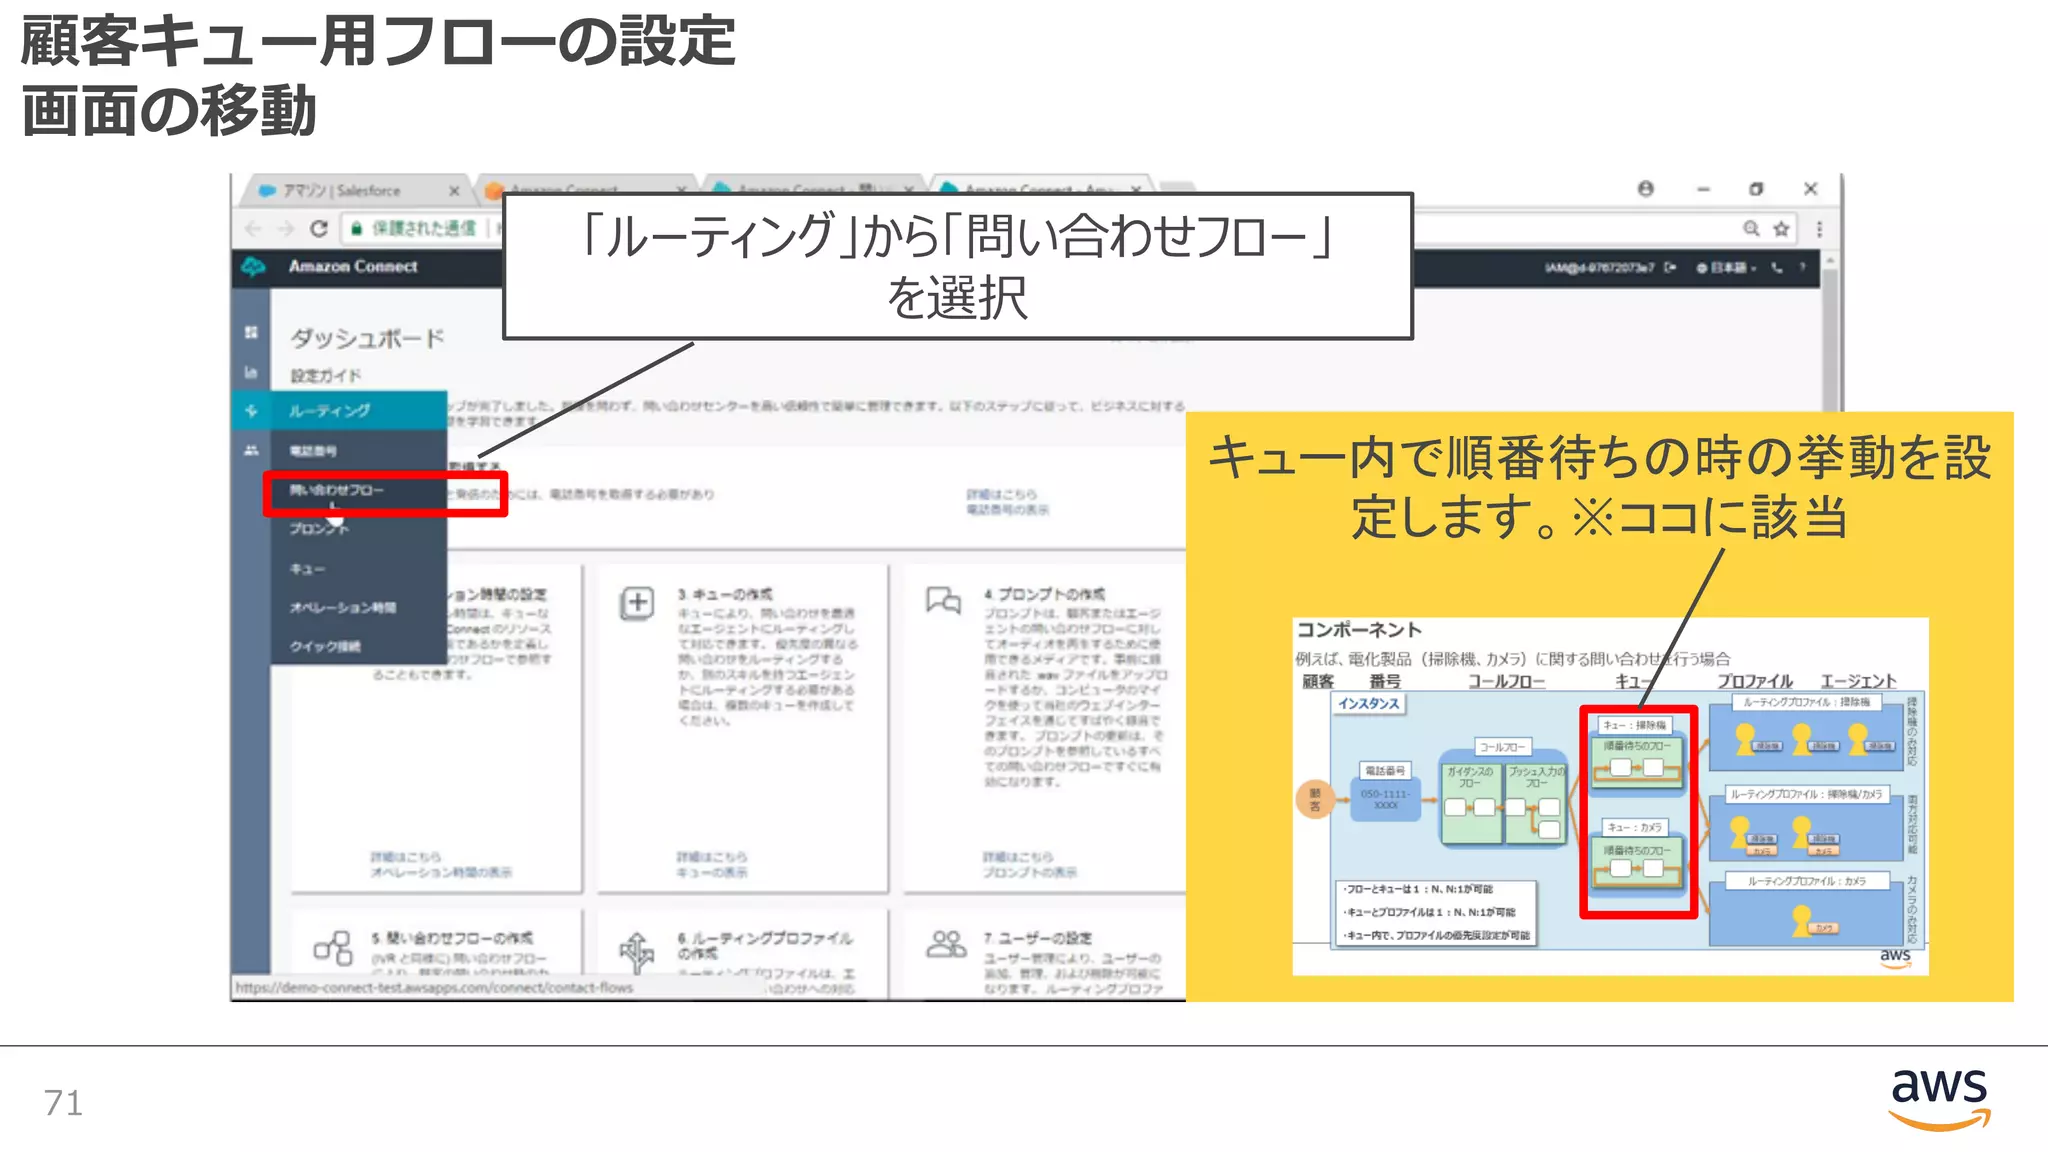2048x1152 pixels.
Task: Click the プロンプトの表示 link
Action: (x=1030, y=872)
